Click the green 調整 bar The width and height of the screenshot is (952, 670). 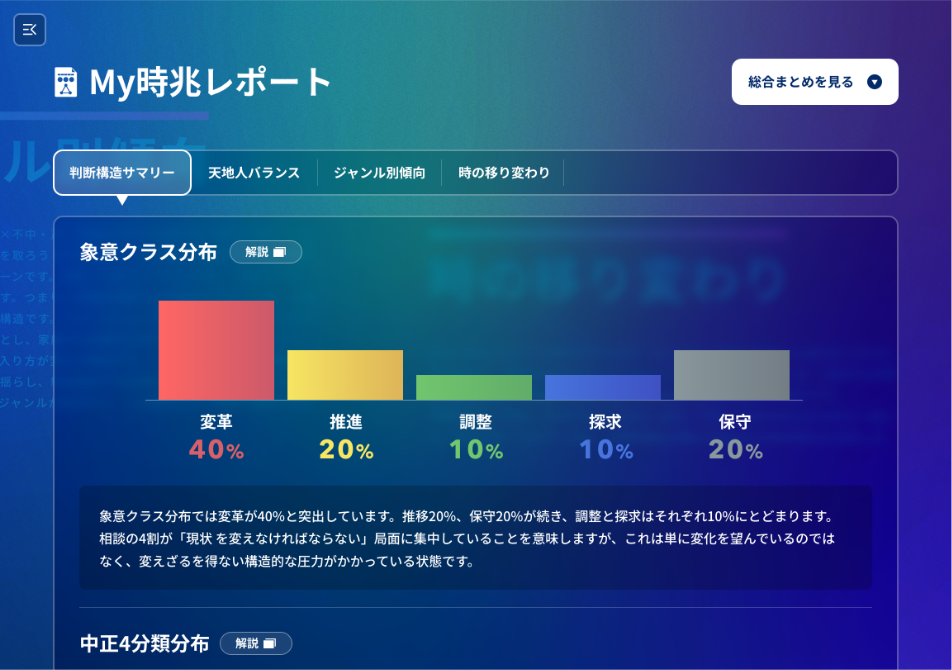[x=474, y=387]
